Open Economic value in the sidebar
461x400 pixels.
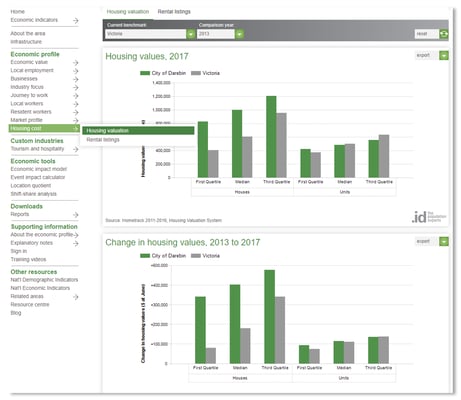pos(29,62)
